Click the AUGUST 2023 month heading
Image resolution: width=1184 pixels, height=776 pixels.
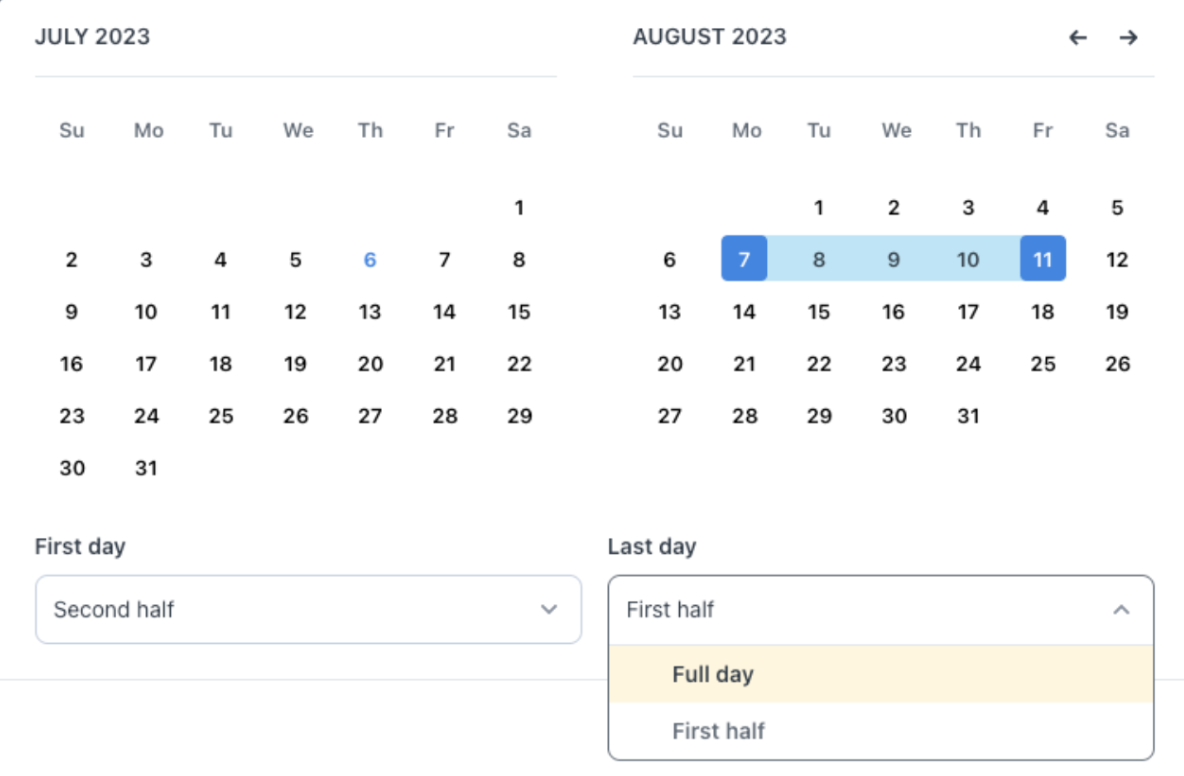(x=710, y=36)
